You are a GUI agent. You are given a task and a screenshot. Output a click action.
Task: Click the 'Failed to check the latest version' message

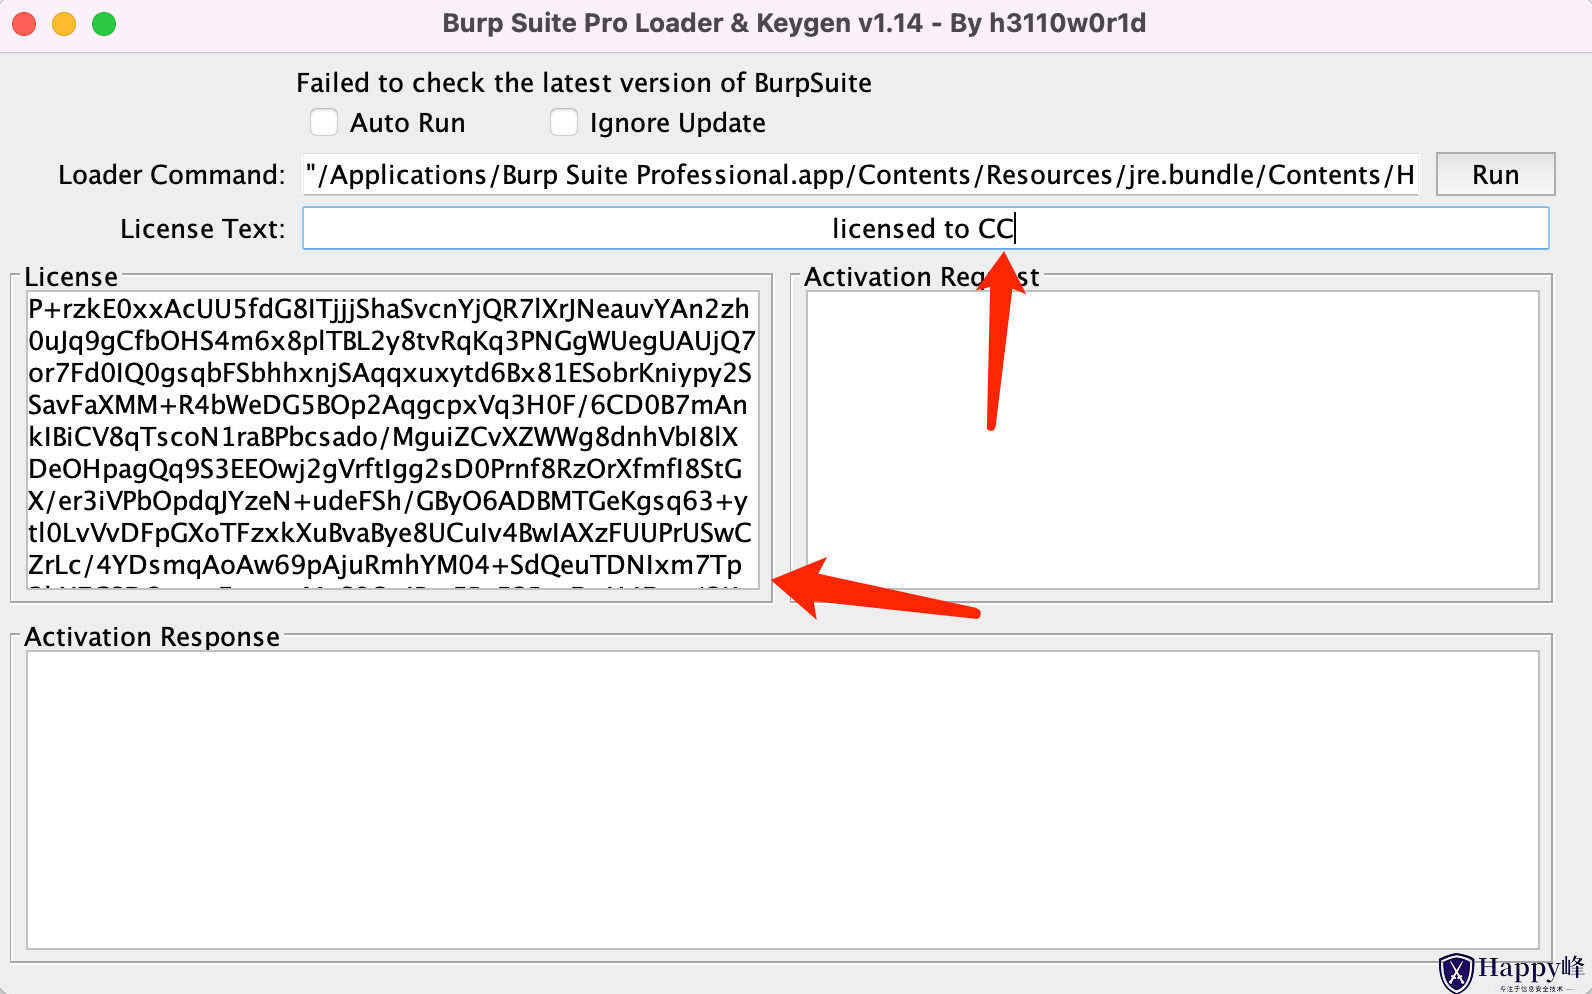(x=584, y=83)
